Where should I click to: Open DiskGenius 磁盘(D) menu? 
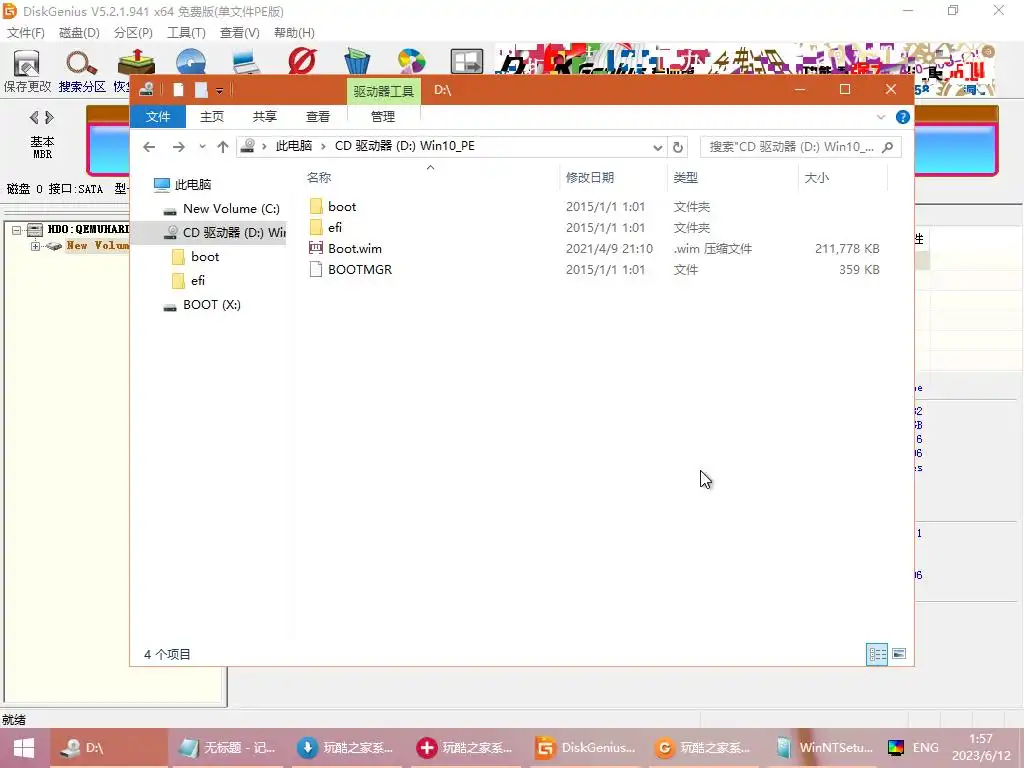79,33
